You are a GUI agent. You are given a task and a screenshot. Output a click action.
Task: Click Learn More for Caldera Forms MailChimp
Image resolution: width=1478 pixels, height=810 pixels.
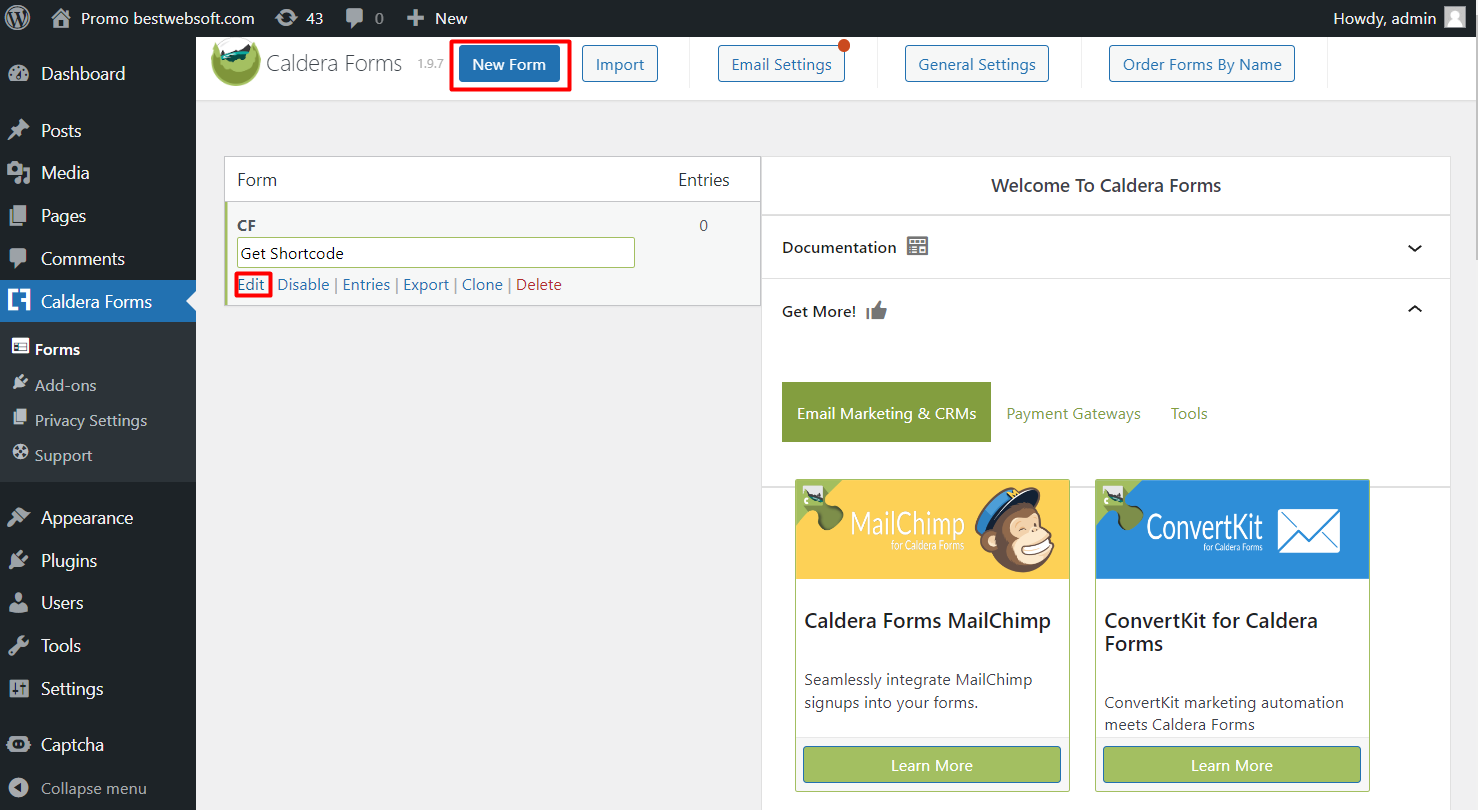[932, 765]
